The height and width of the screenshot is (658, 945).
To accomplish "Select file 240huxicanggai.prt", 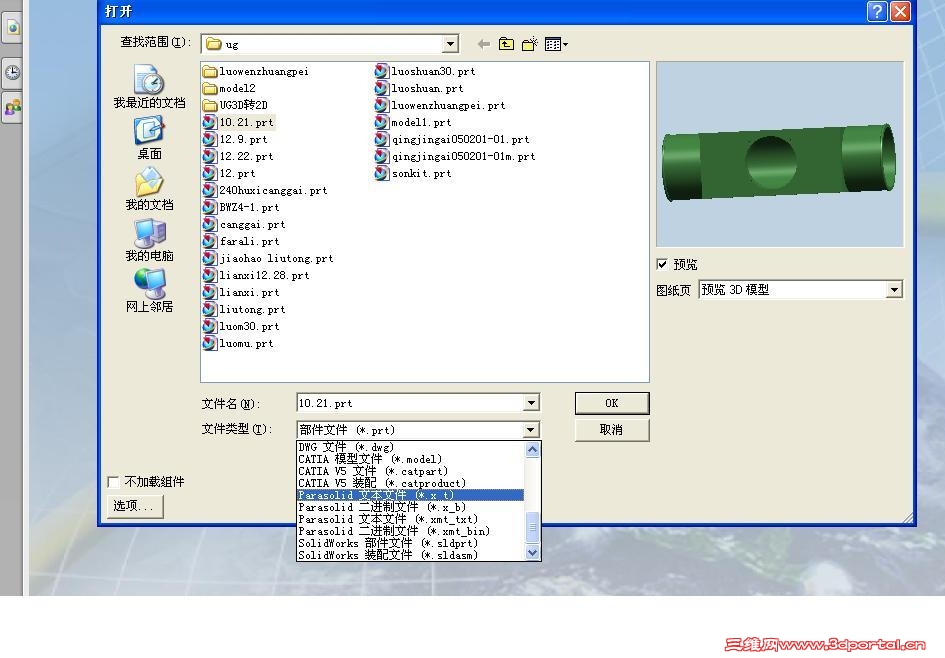I will (266, 190).
